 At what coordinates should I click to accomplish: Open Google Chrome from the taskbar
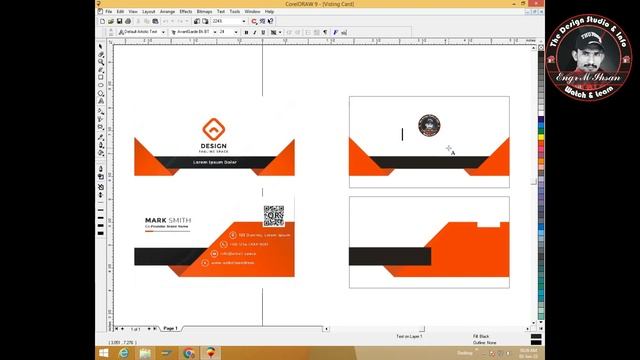point(189,353)
